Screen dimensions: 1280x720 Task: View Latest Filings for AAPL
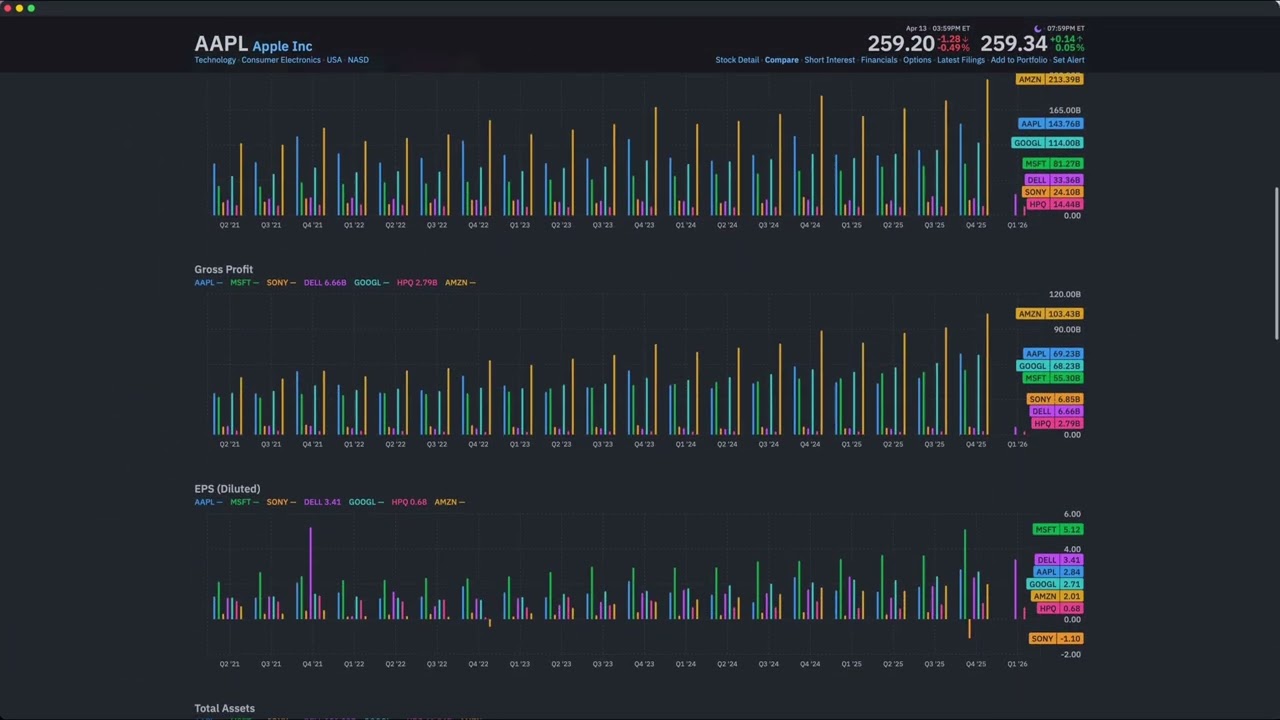pos(960,60)
